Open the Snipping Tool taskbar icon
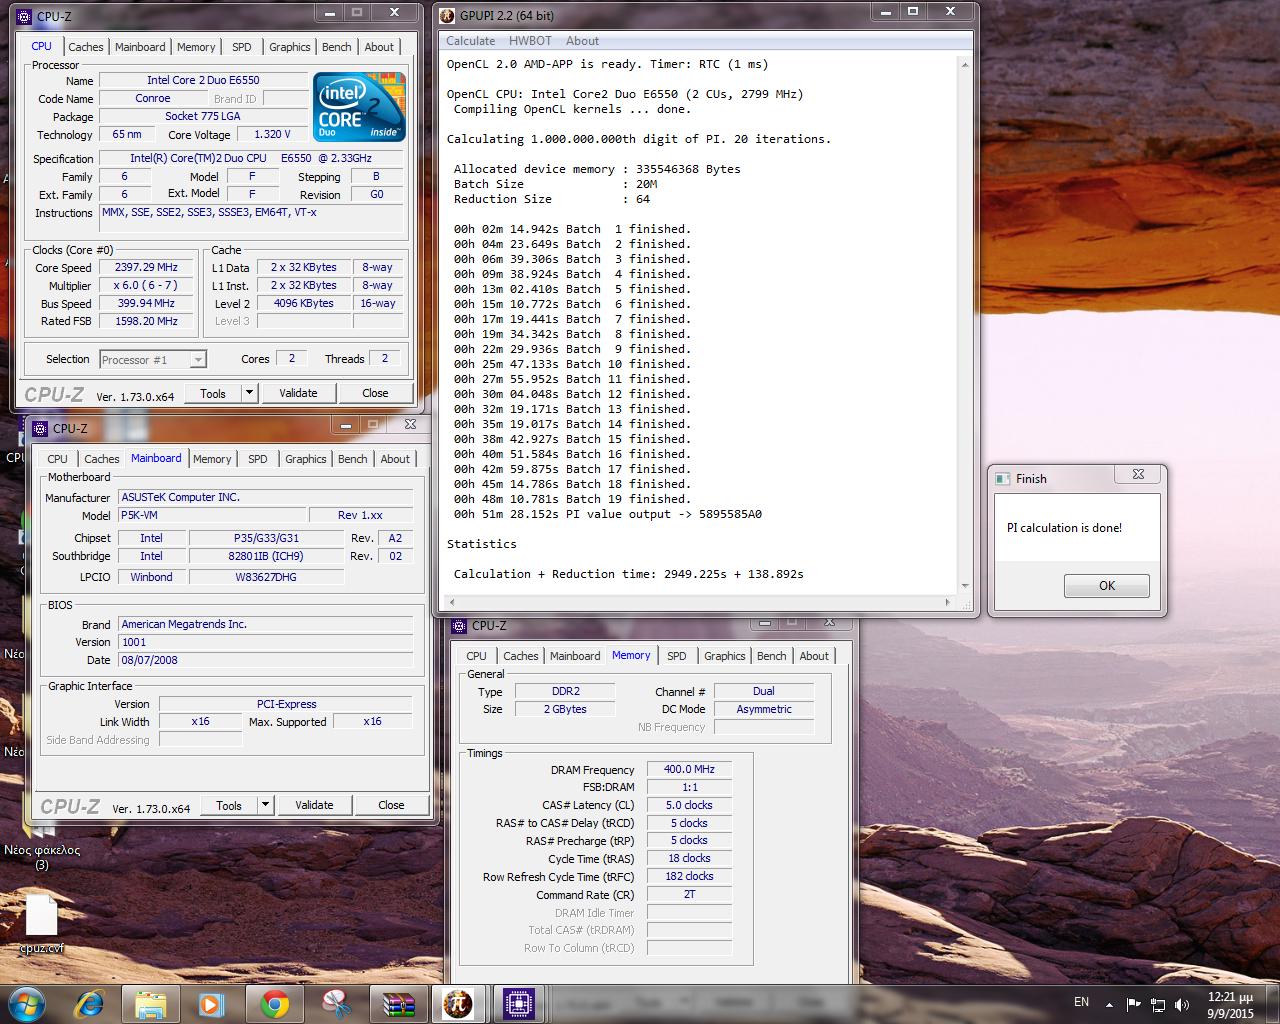 pos(336,1003)
